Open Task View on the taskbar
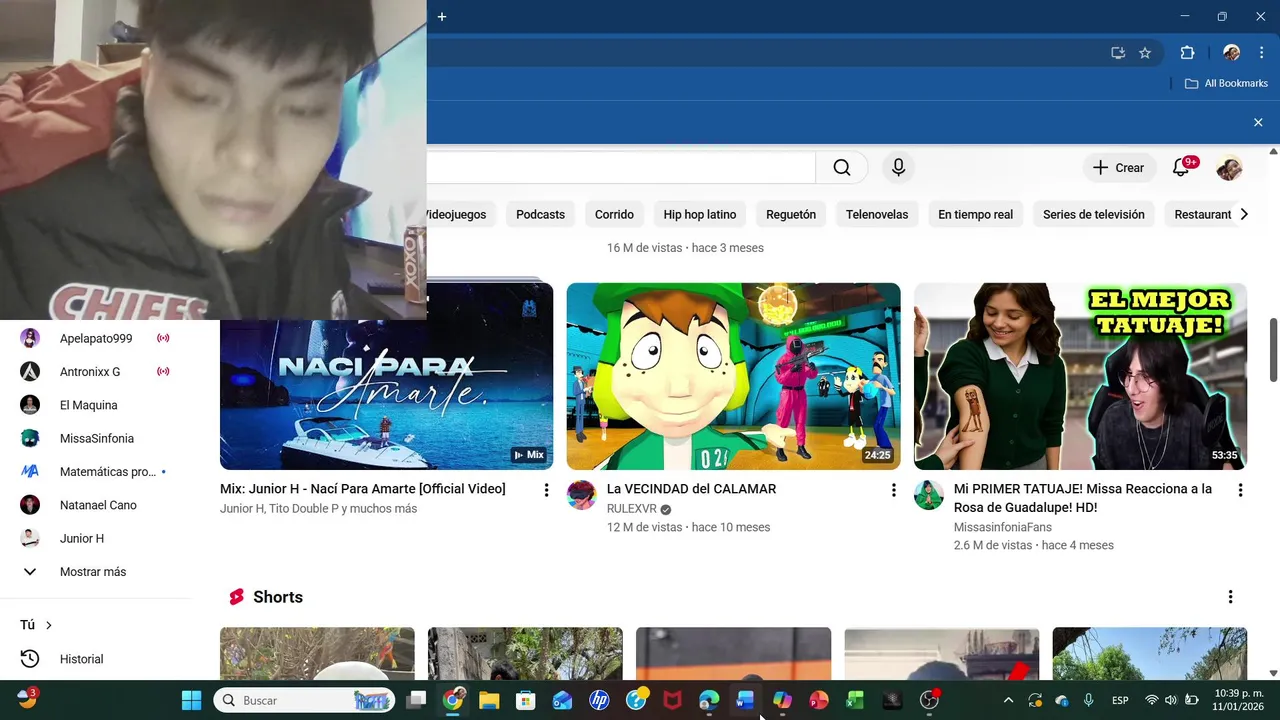Screen dimensions: 1280x720 pos(417,700)
